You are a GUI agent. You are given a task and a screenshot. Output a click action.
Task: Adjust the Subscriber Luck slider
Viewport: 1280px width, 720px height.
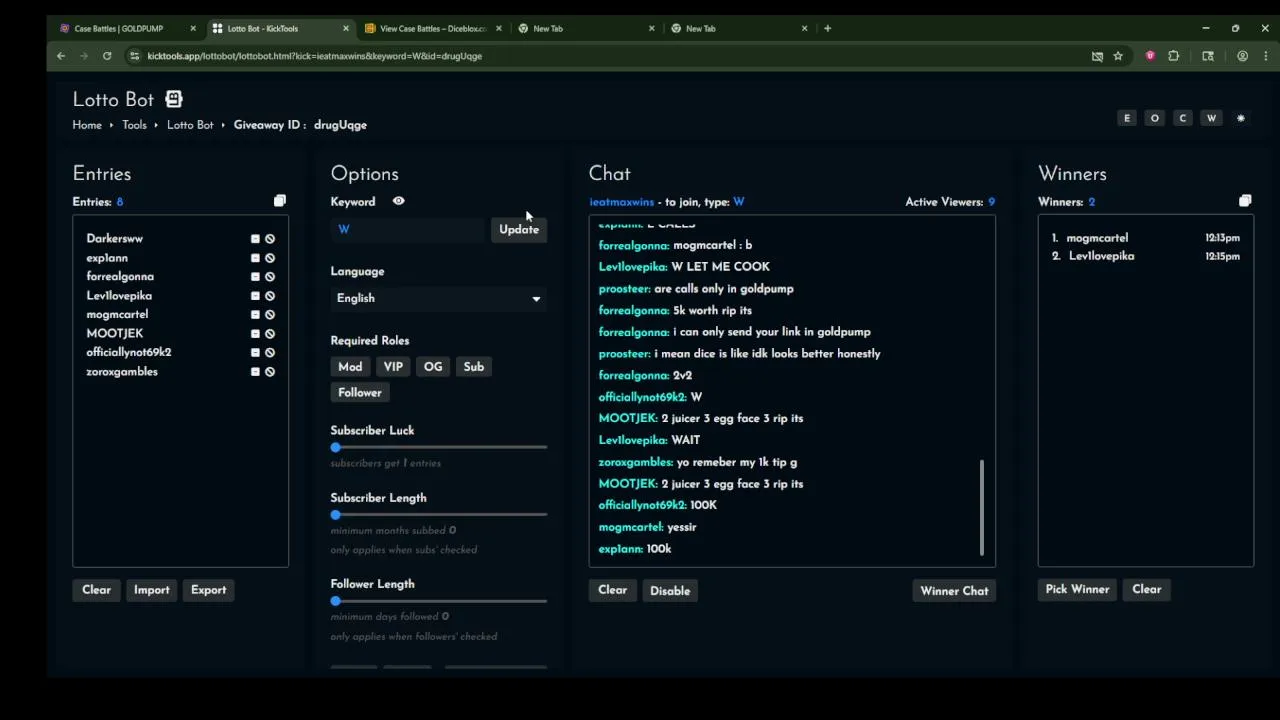tap(439, 448)
